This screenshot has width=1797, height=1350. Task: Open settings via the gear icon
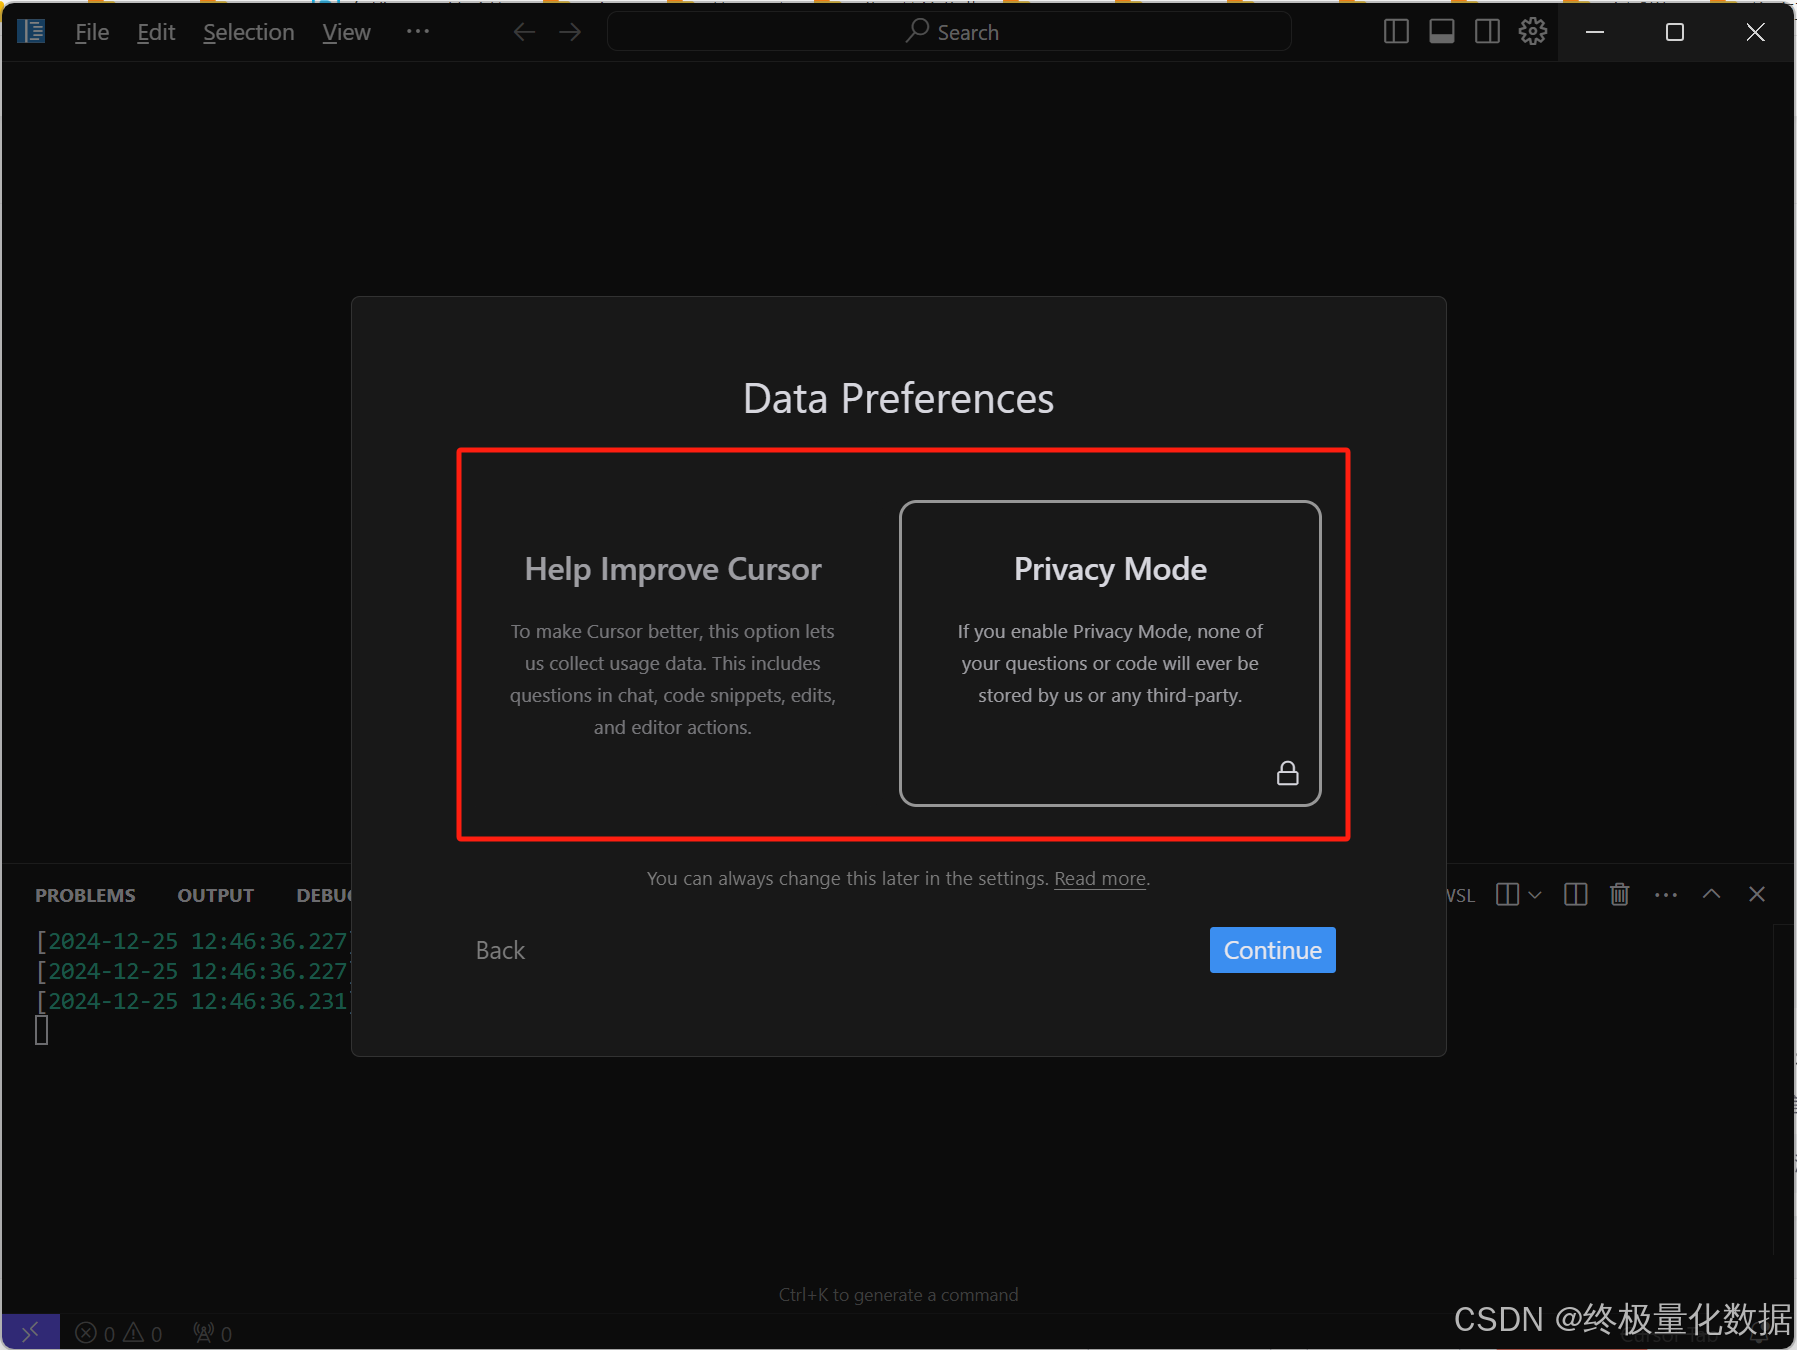[x=1533, y=32]
